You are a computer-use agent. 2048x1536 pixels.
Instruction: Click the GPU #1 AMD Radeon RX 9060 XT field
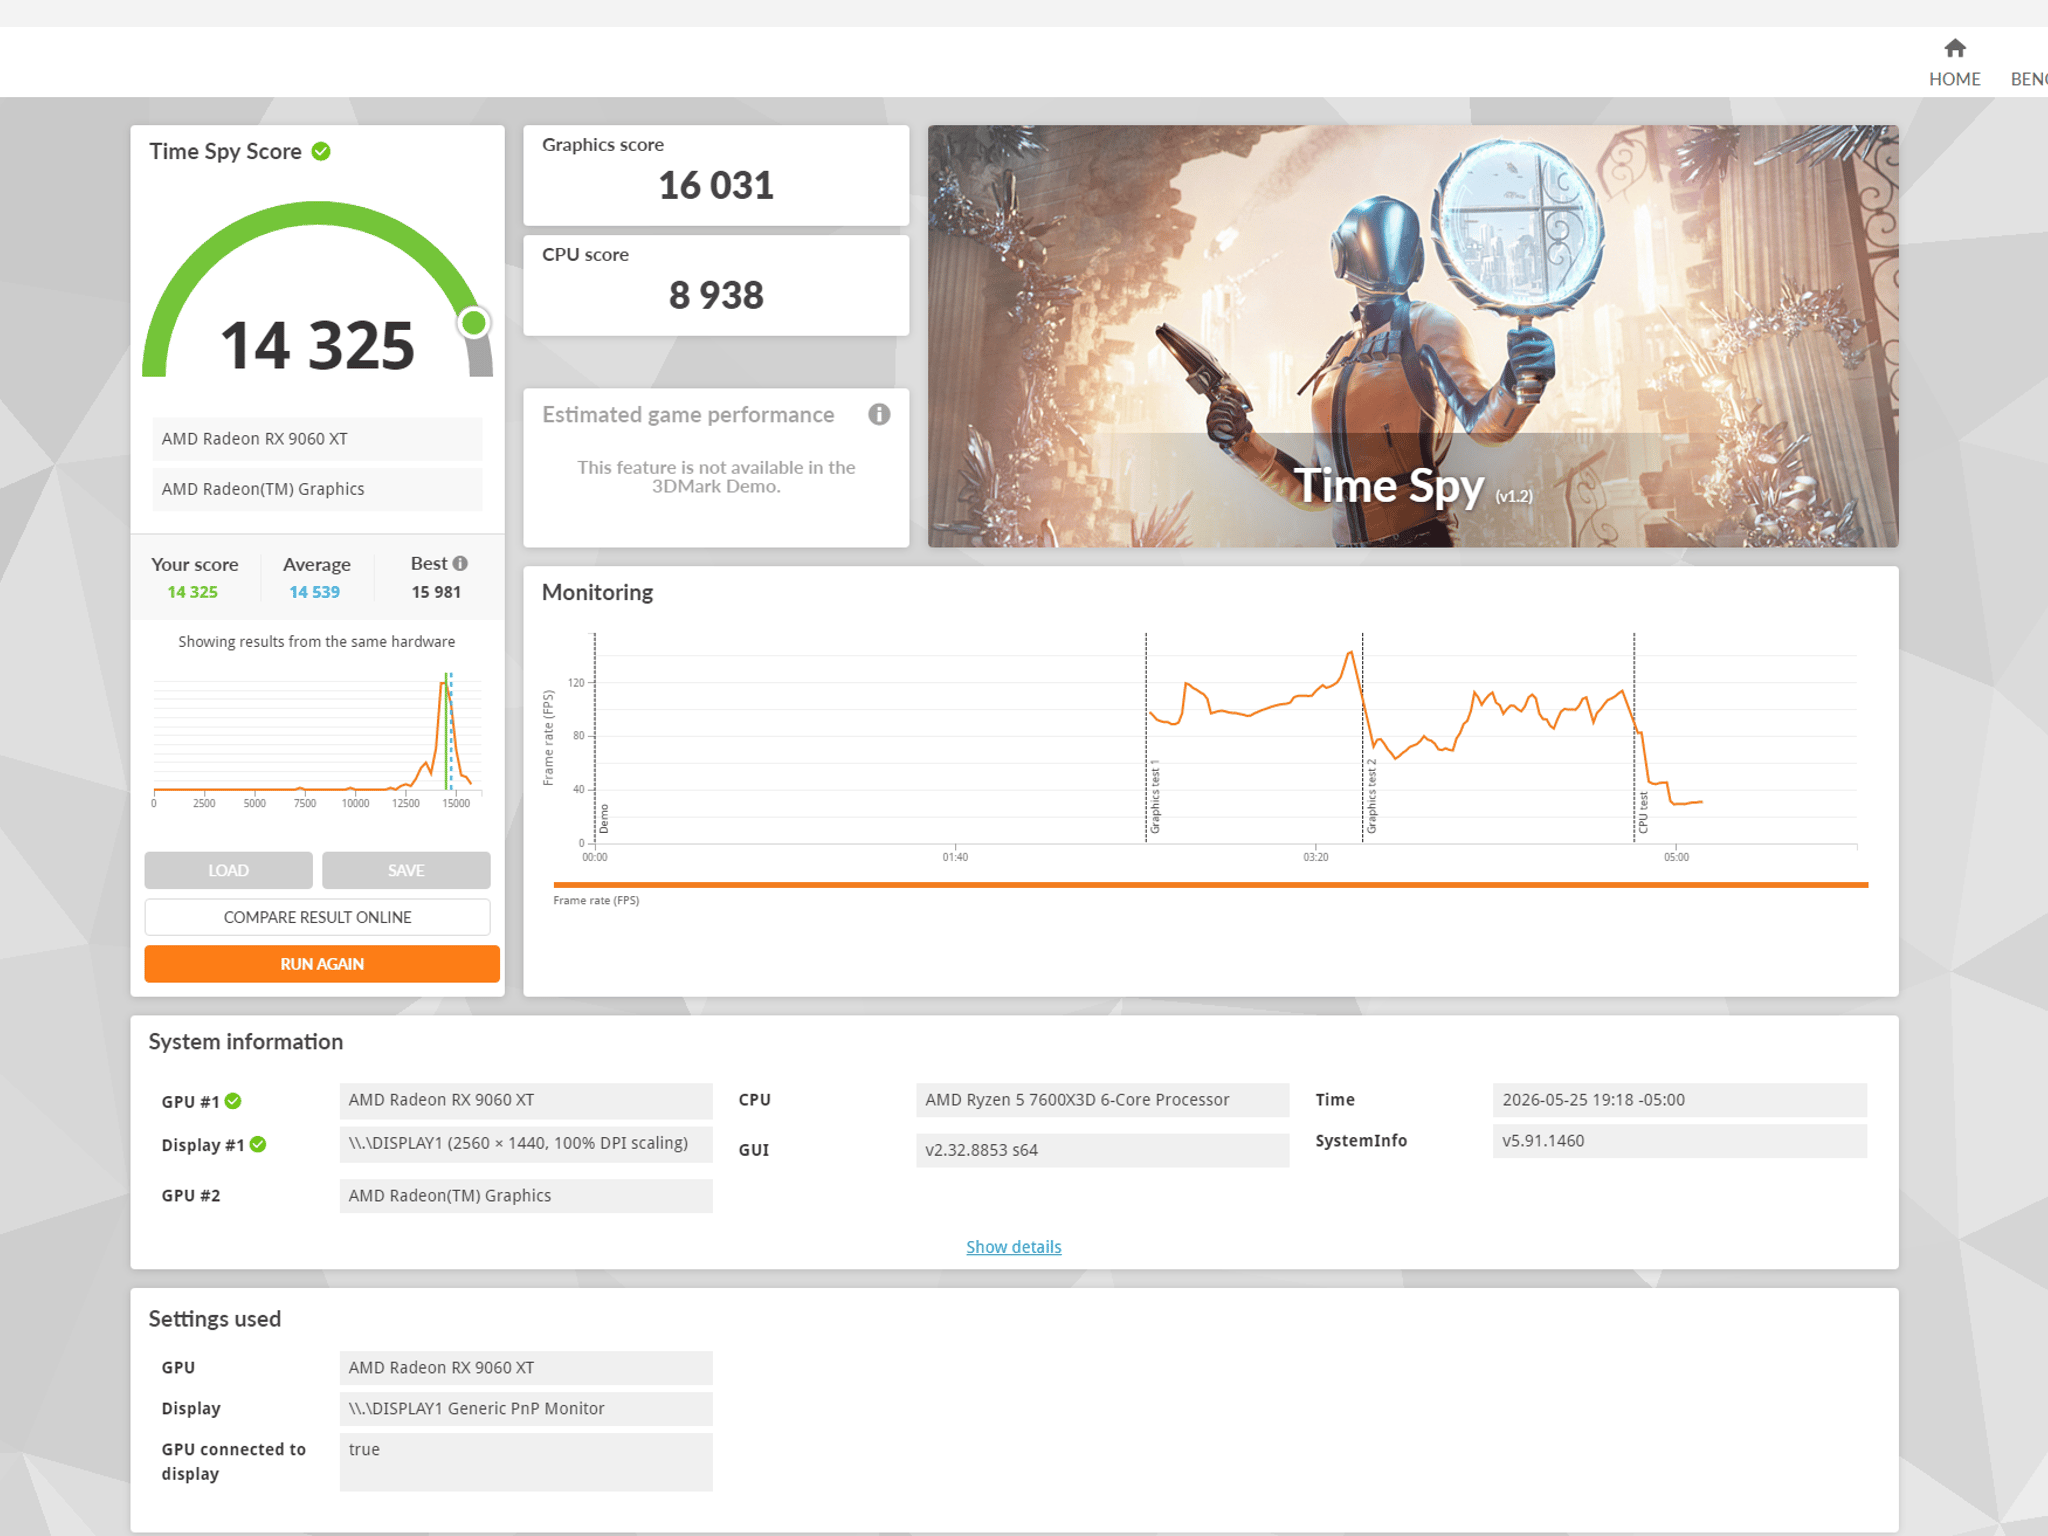click(x=526, y=1100)
